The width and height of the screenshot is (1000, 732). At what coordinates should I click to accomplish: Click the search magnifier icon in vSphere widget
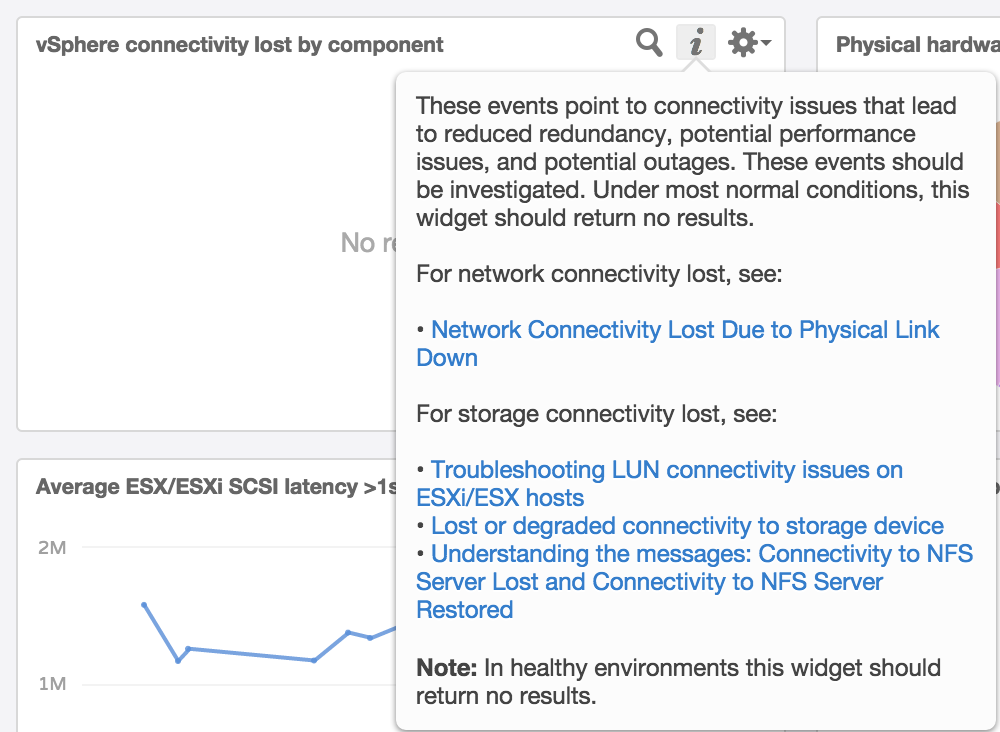[x=649, y=43]
